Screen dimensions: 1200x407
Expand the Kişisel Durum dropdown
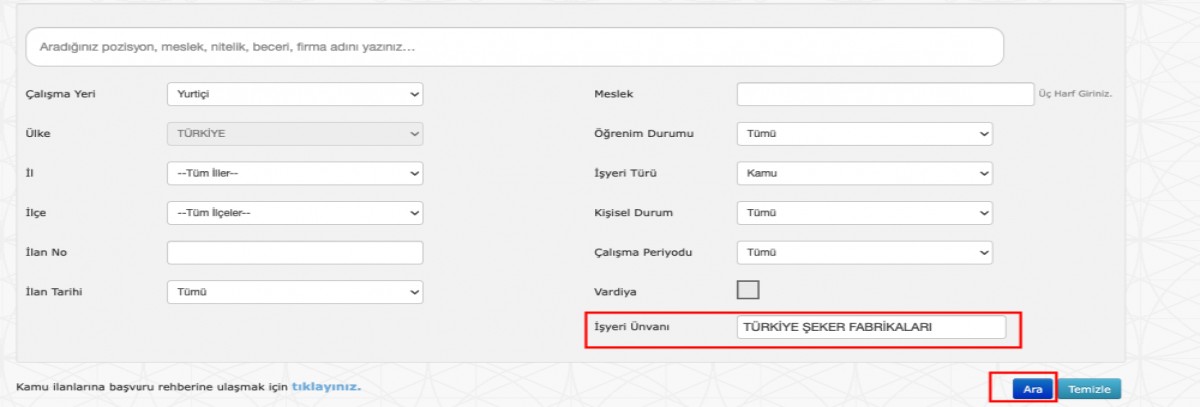[x=864, y=213]
